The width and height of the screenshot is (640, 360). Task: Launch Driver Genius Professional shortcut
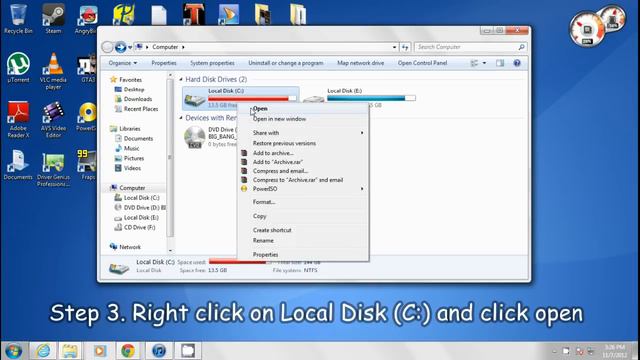pos(53,169)
